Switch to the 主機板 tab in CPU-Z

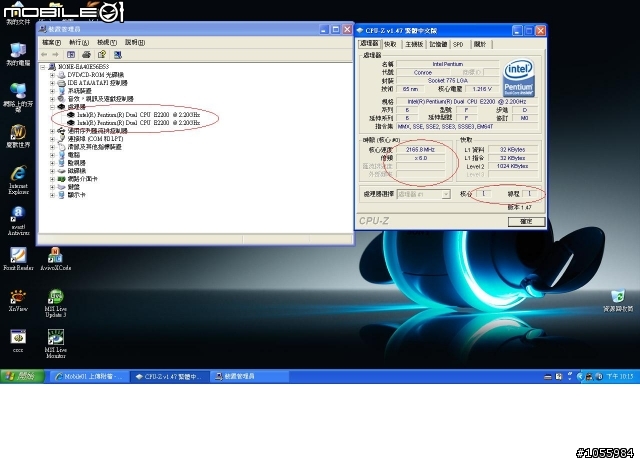[x=414, y=44]
